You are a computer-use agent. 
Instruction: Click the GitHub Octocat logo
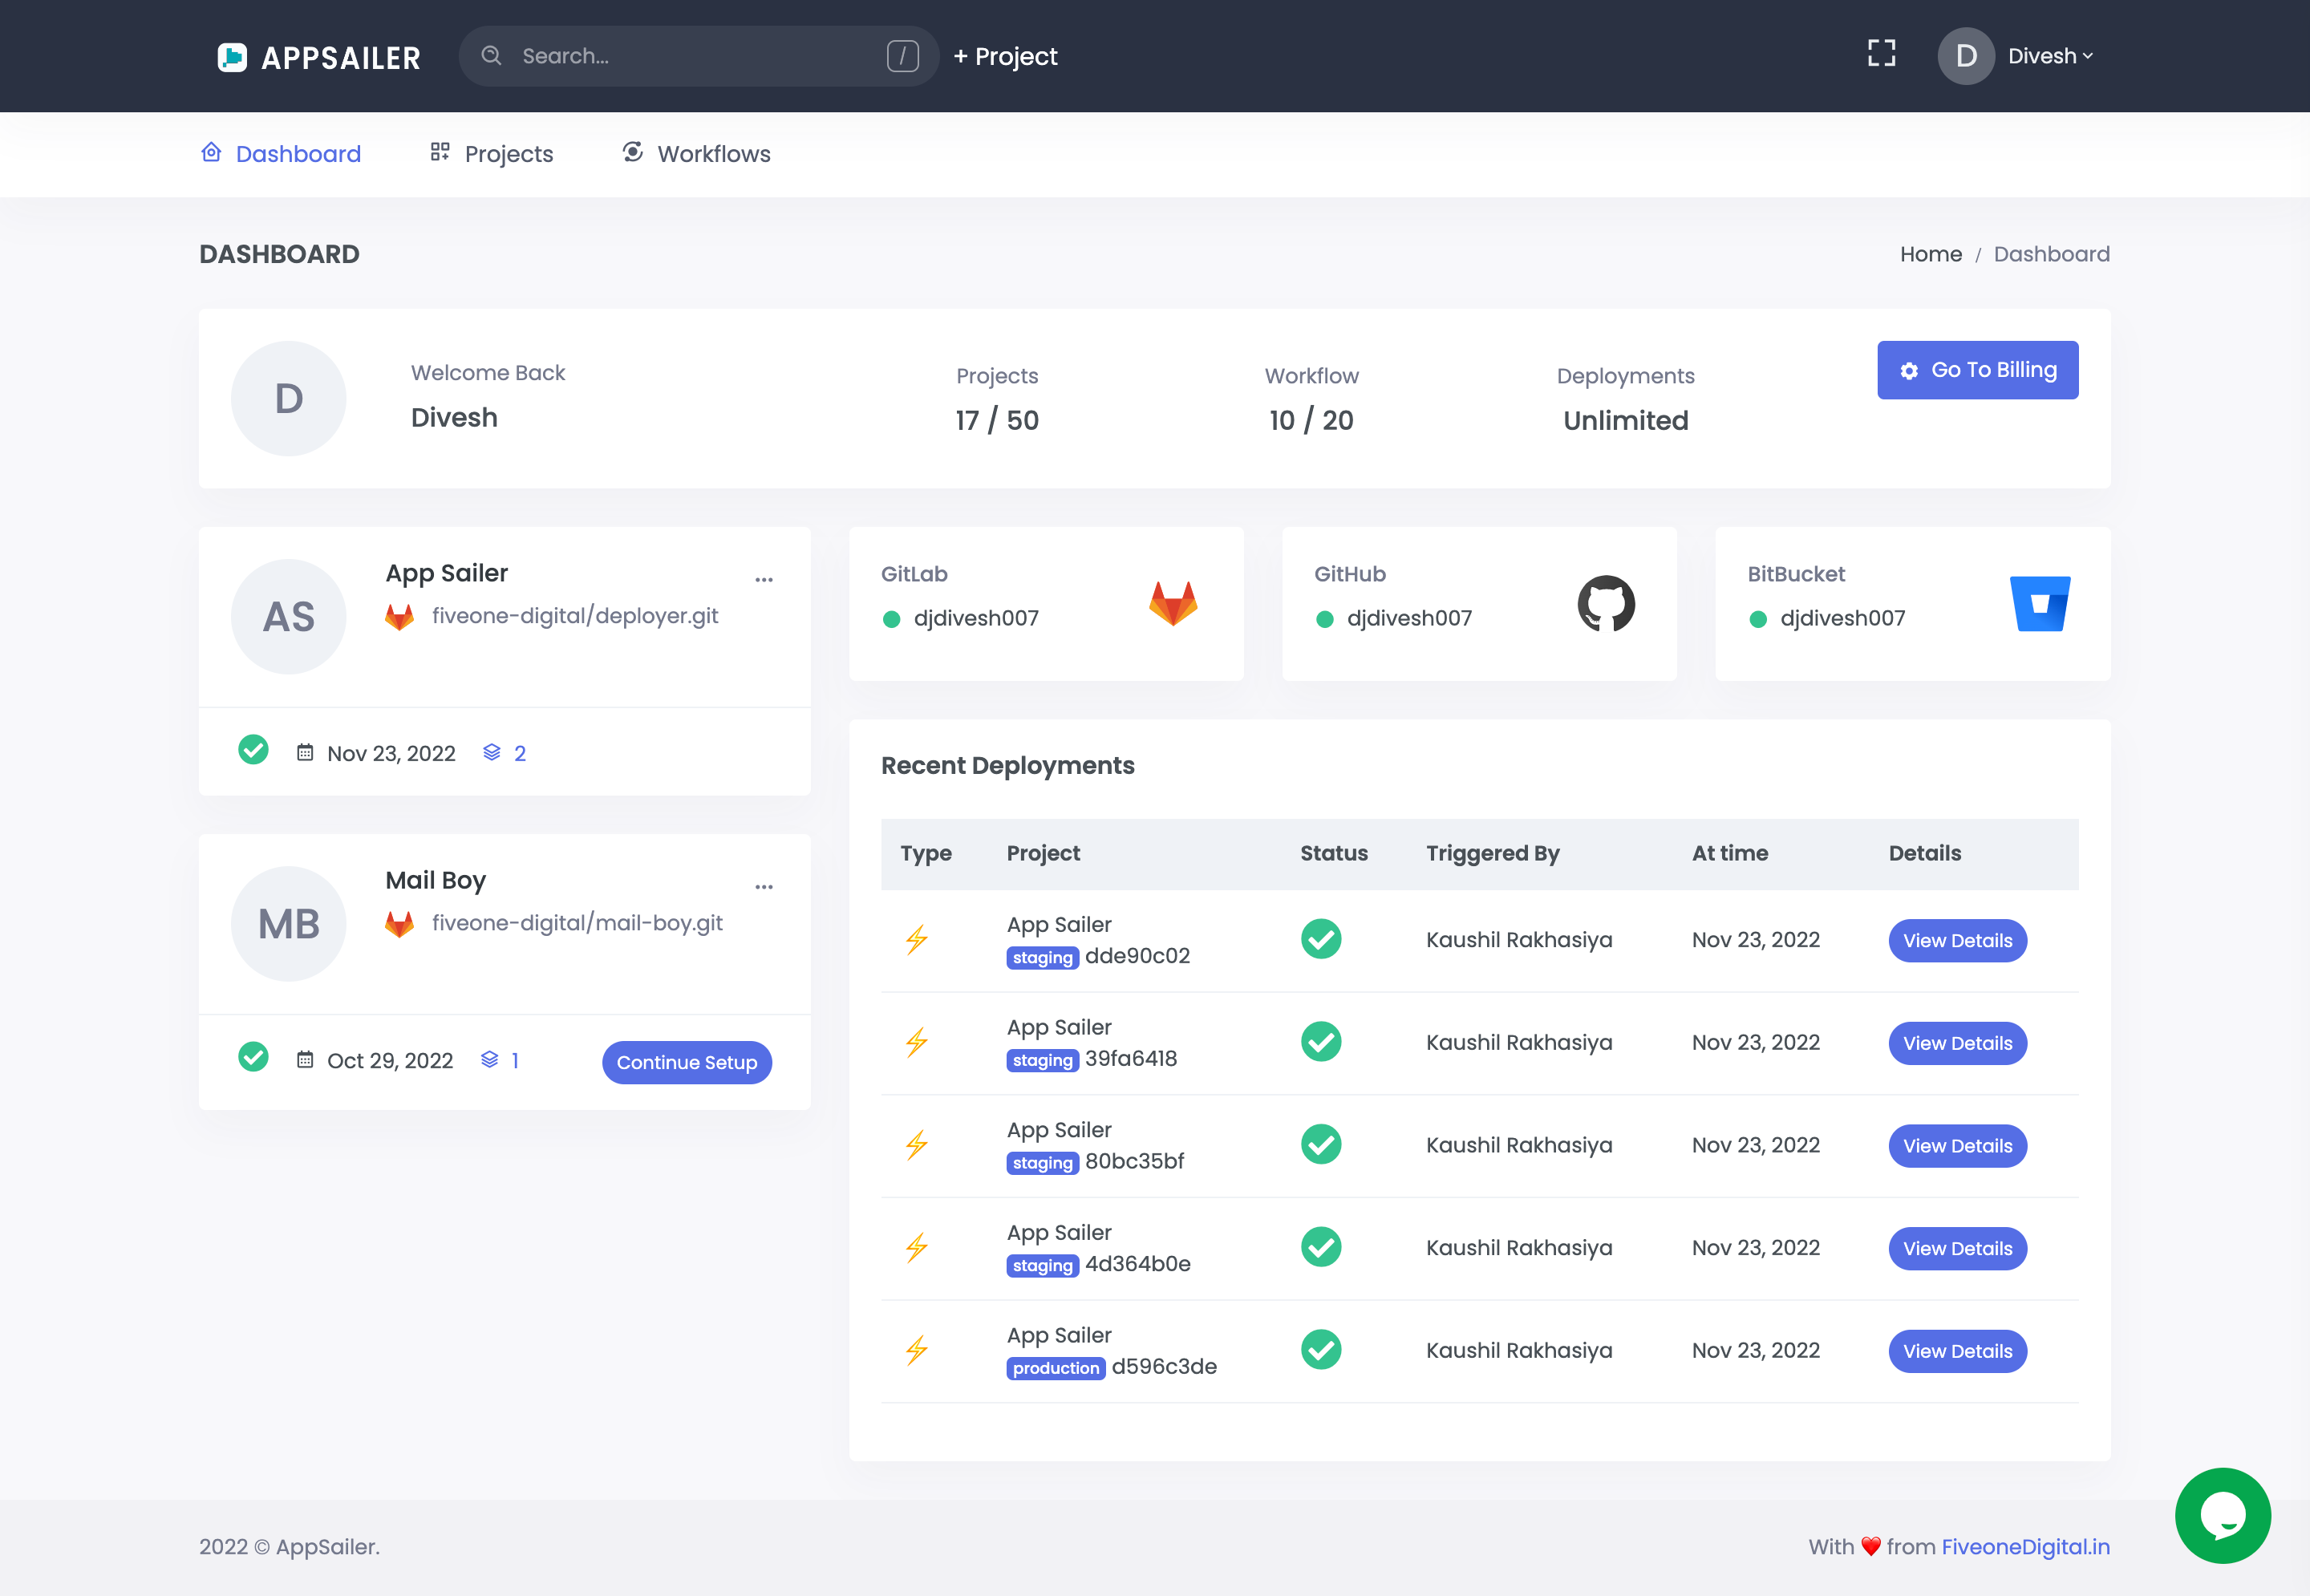click(1606, 603)
